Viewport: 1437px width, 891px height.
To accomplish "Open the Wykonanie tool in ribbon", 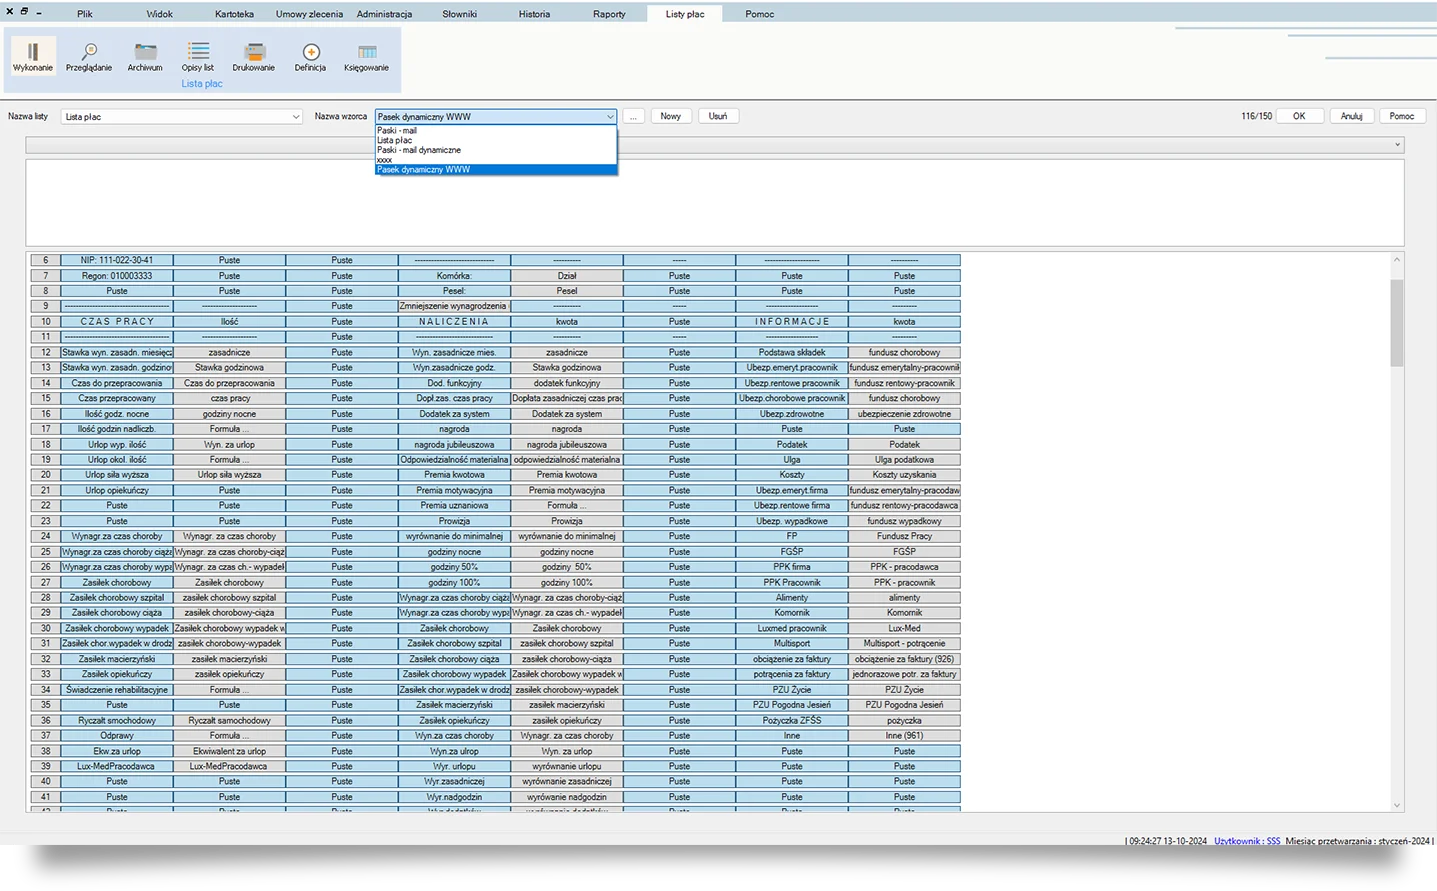I will pos(33,56).
